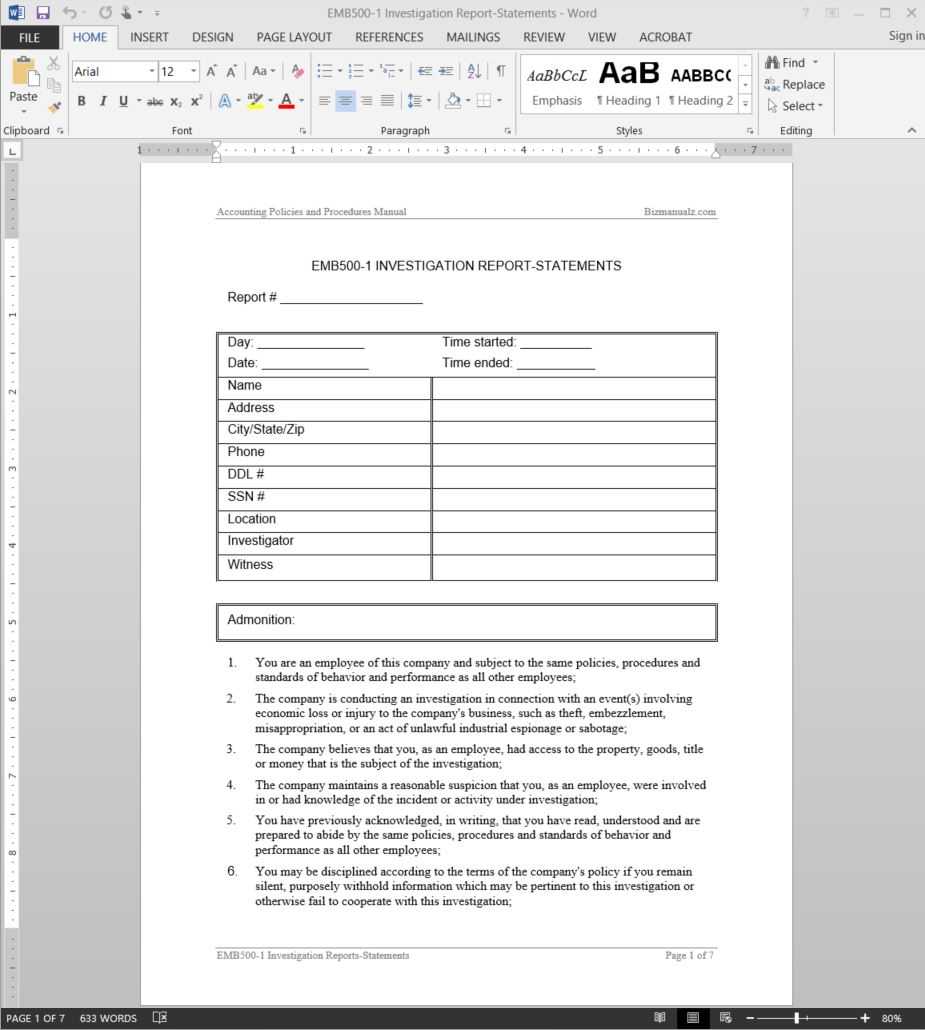Switch to the INSERT tab

(x=149, y=37)
